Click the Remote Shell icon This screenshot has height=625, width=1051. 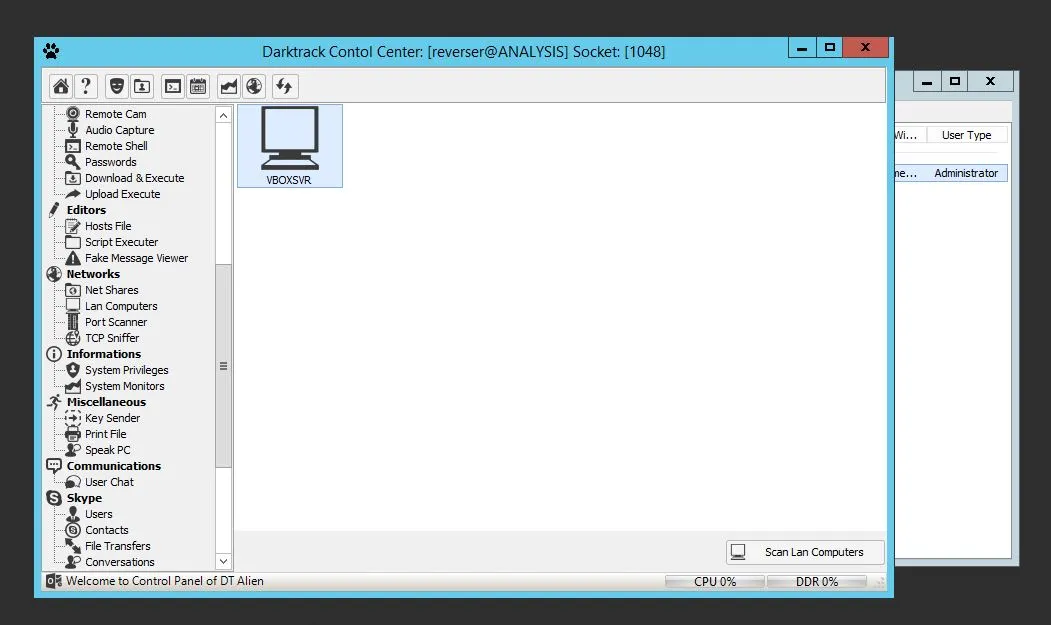coord(73,146)
